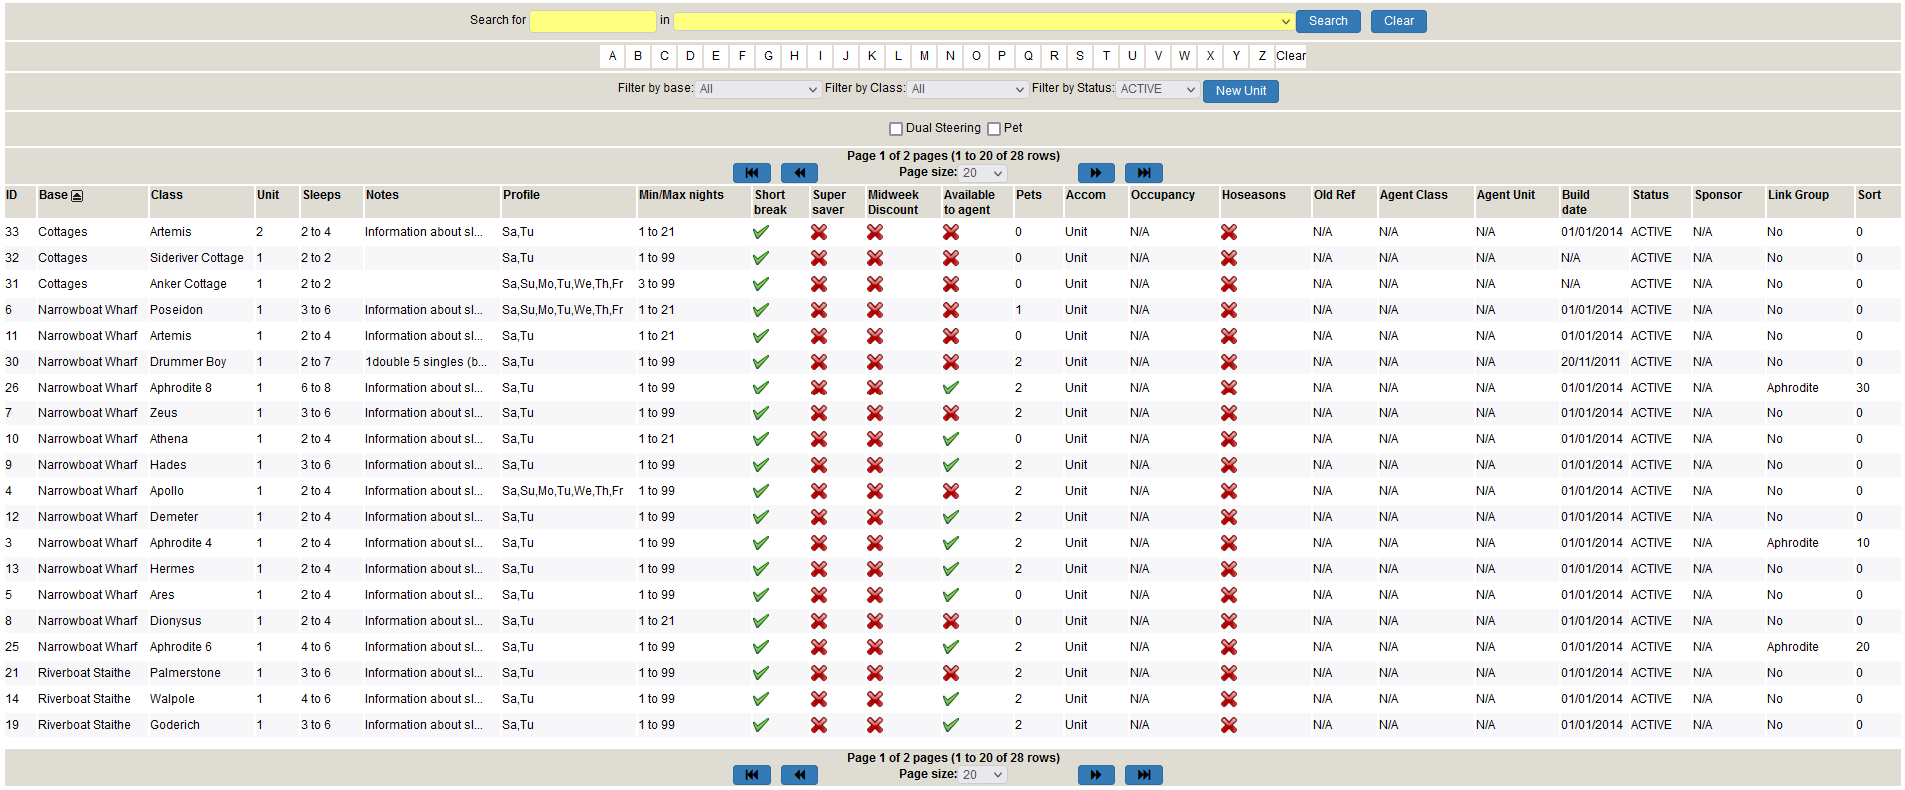Click Super saver cross for Drummer Boy
1905x790 pixels.
click(819, 362)
